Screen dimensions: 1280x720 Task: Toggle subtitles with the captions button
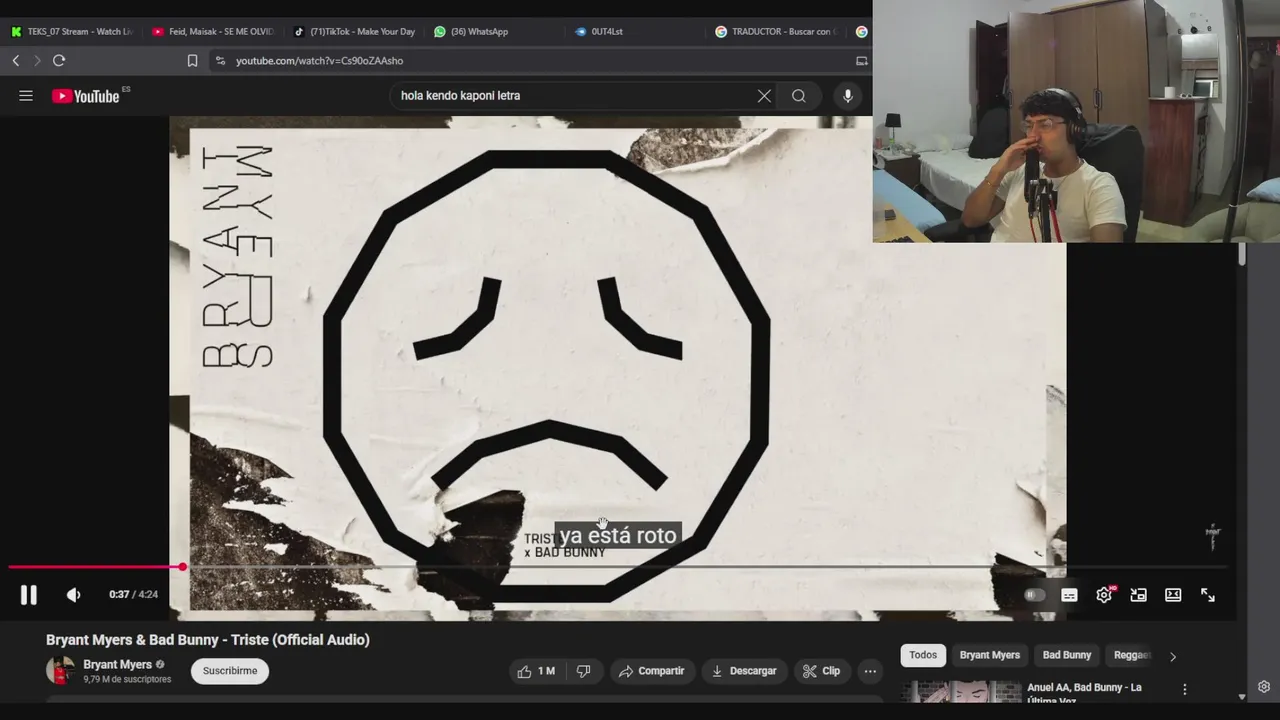1069,595
